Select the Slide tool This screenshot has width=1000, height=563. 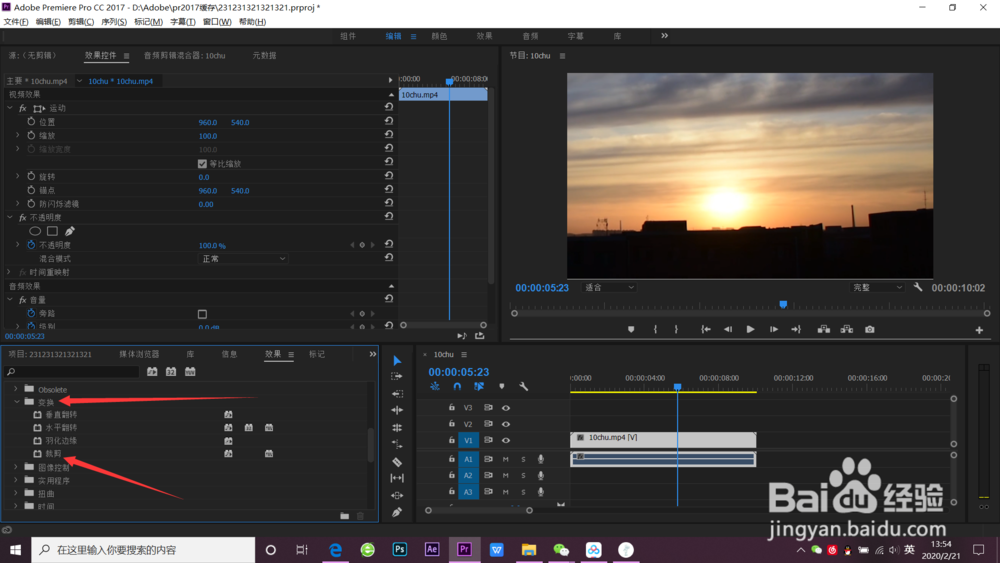click(397, 495)
